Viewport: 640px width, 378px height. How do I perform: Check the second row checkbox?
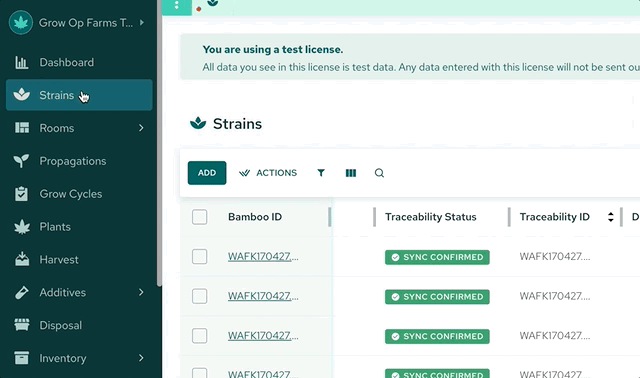(x=200, y=296)
